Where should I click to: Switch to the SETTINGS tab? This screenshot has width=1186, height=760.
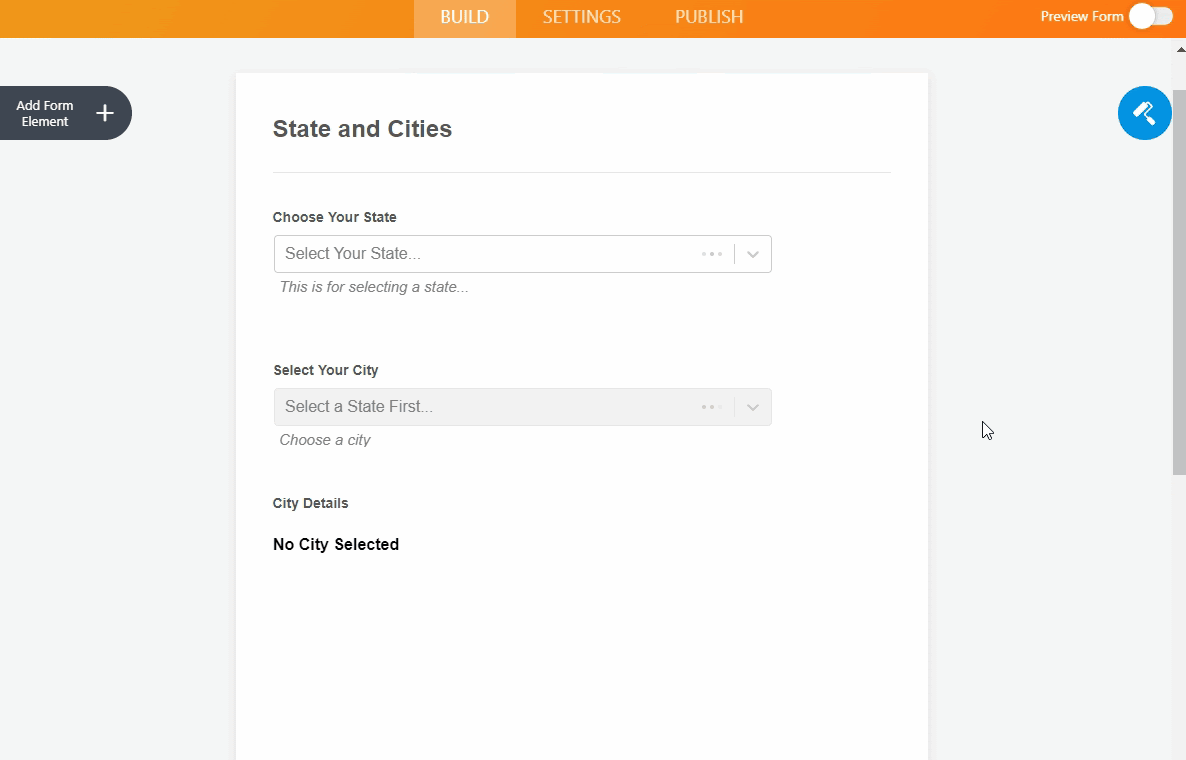[581, 17]
